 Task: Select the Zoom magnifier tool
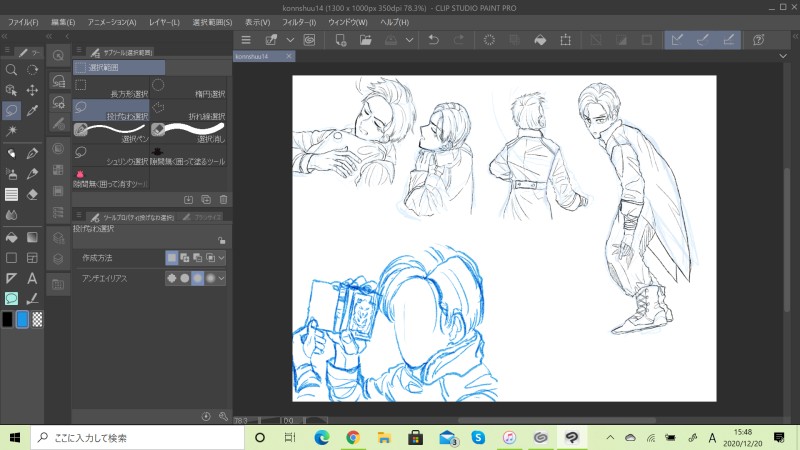point(11,70)
